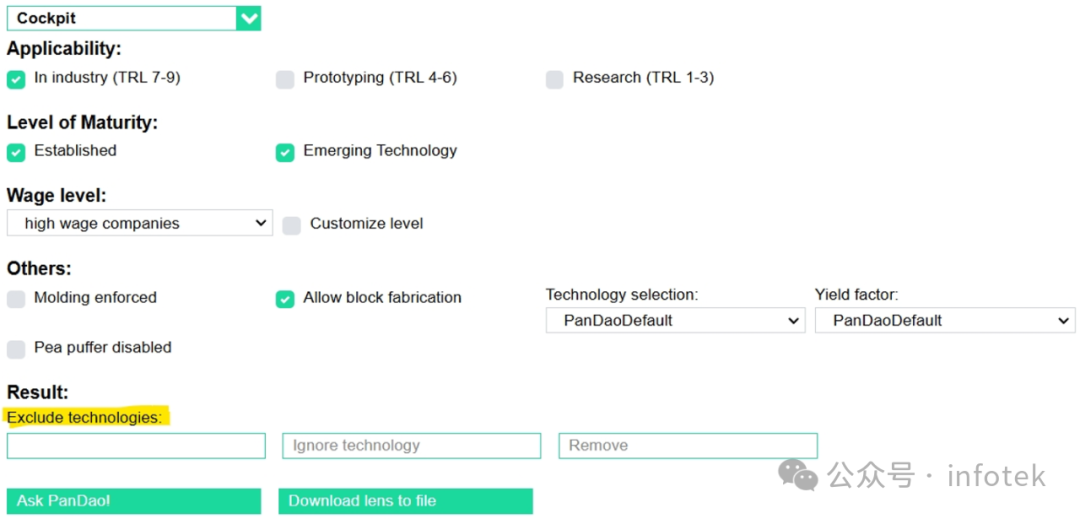
Task: Open the high wage companies dropdown
Action: [139, 223]
